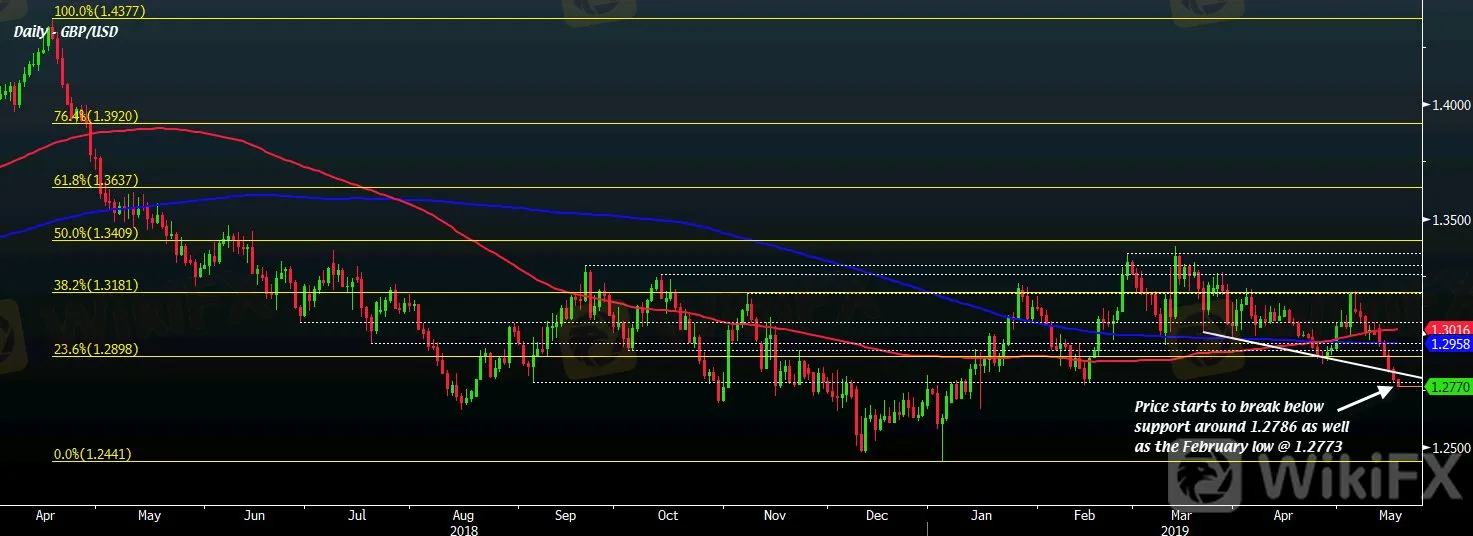Click the 2018 year label on the time axis
Screen dimensions: 1473x536
(x=464, y=529)
